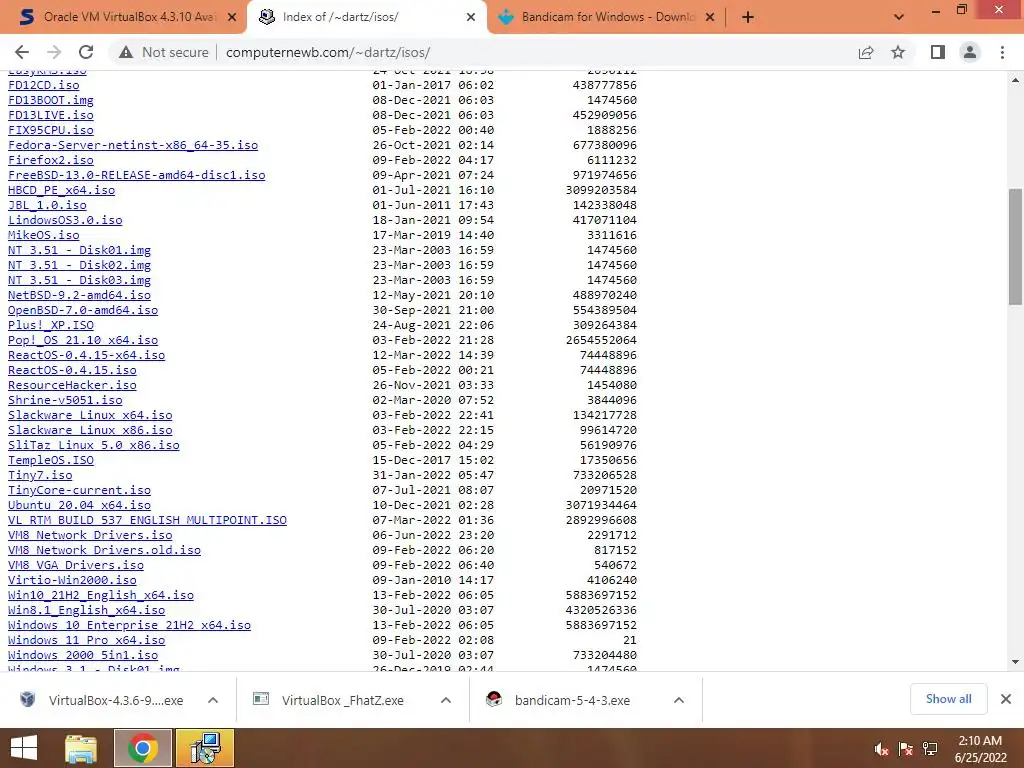Download VM8 Network Drivers.old.iso
1024x768 pixels.
tap(104, 551)
